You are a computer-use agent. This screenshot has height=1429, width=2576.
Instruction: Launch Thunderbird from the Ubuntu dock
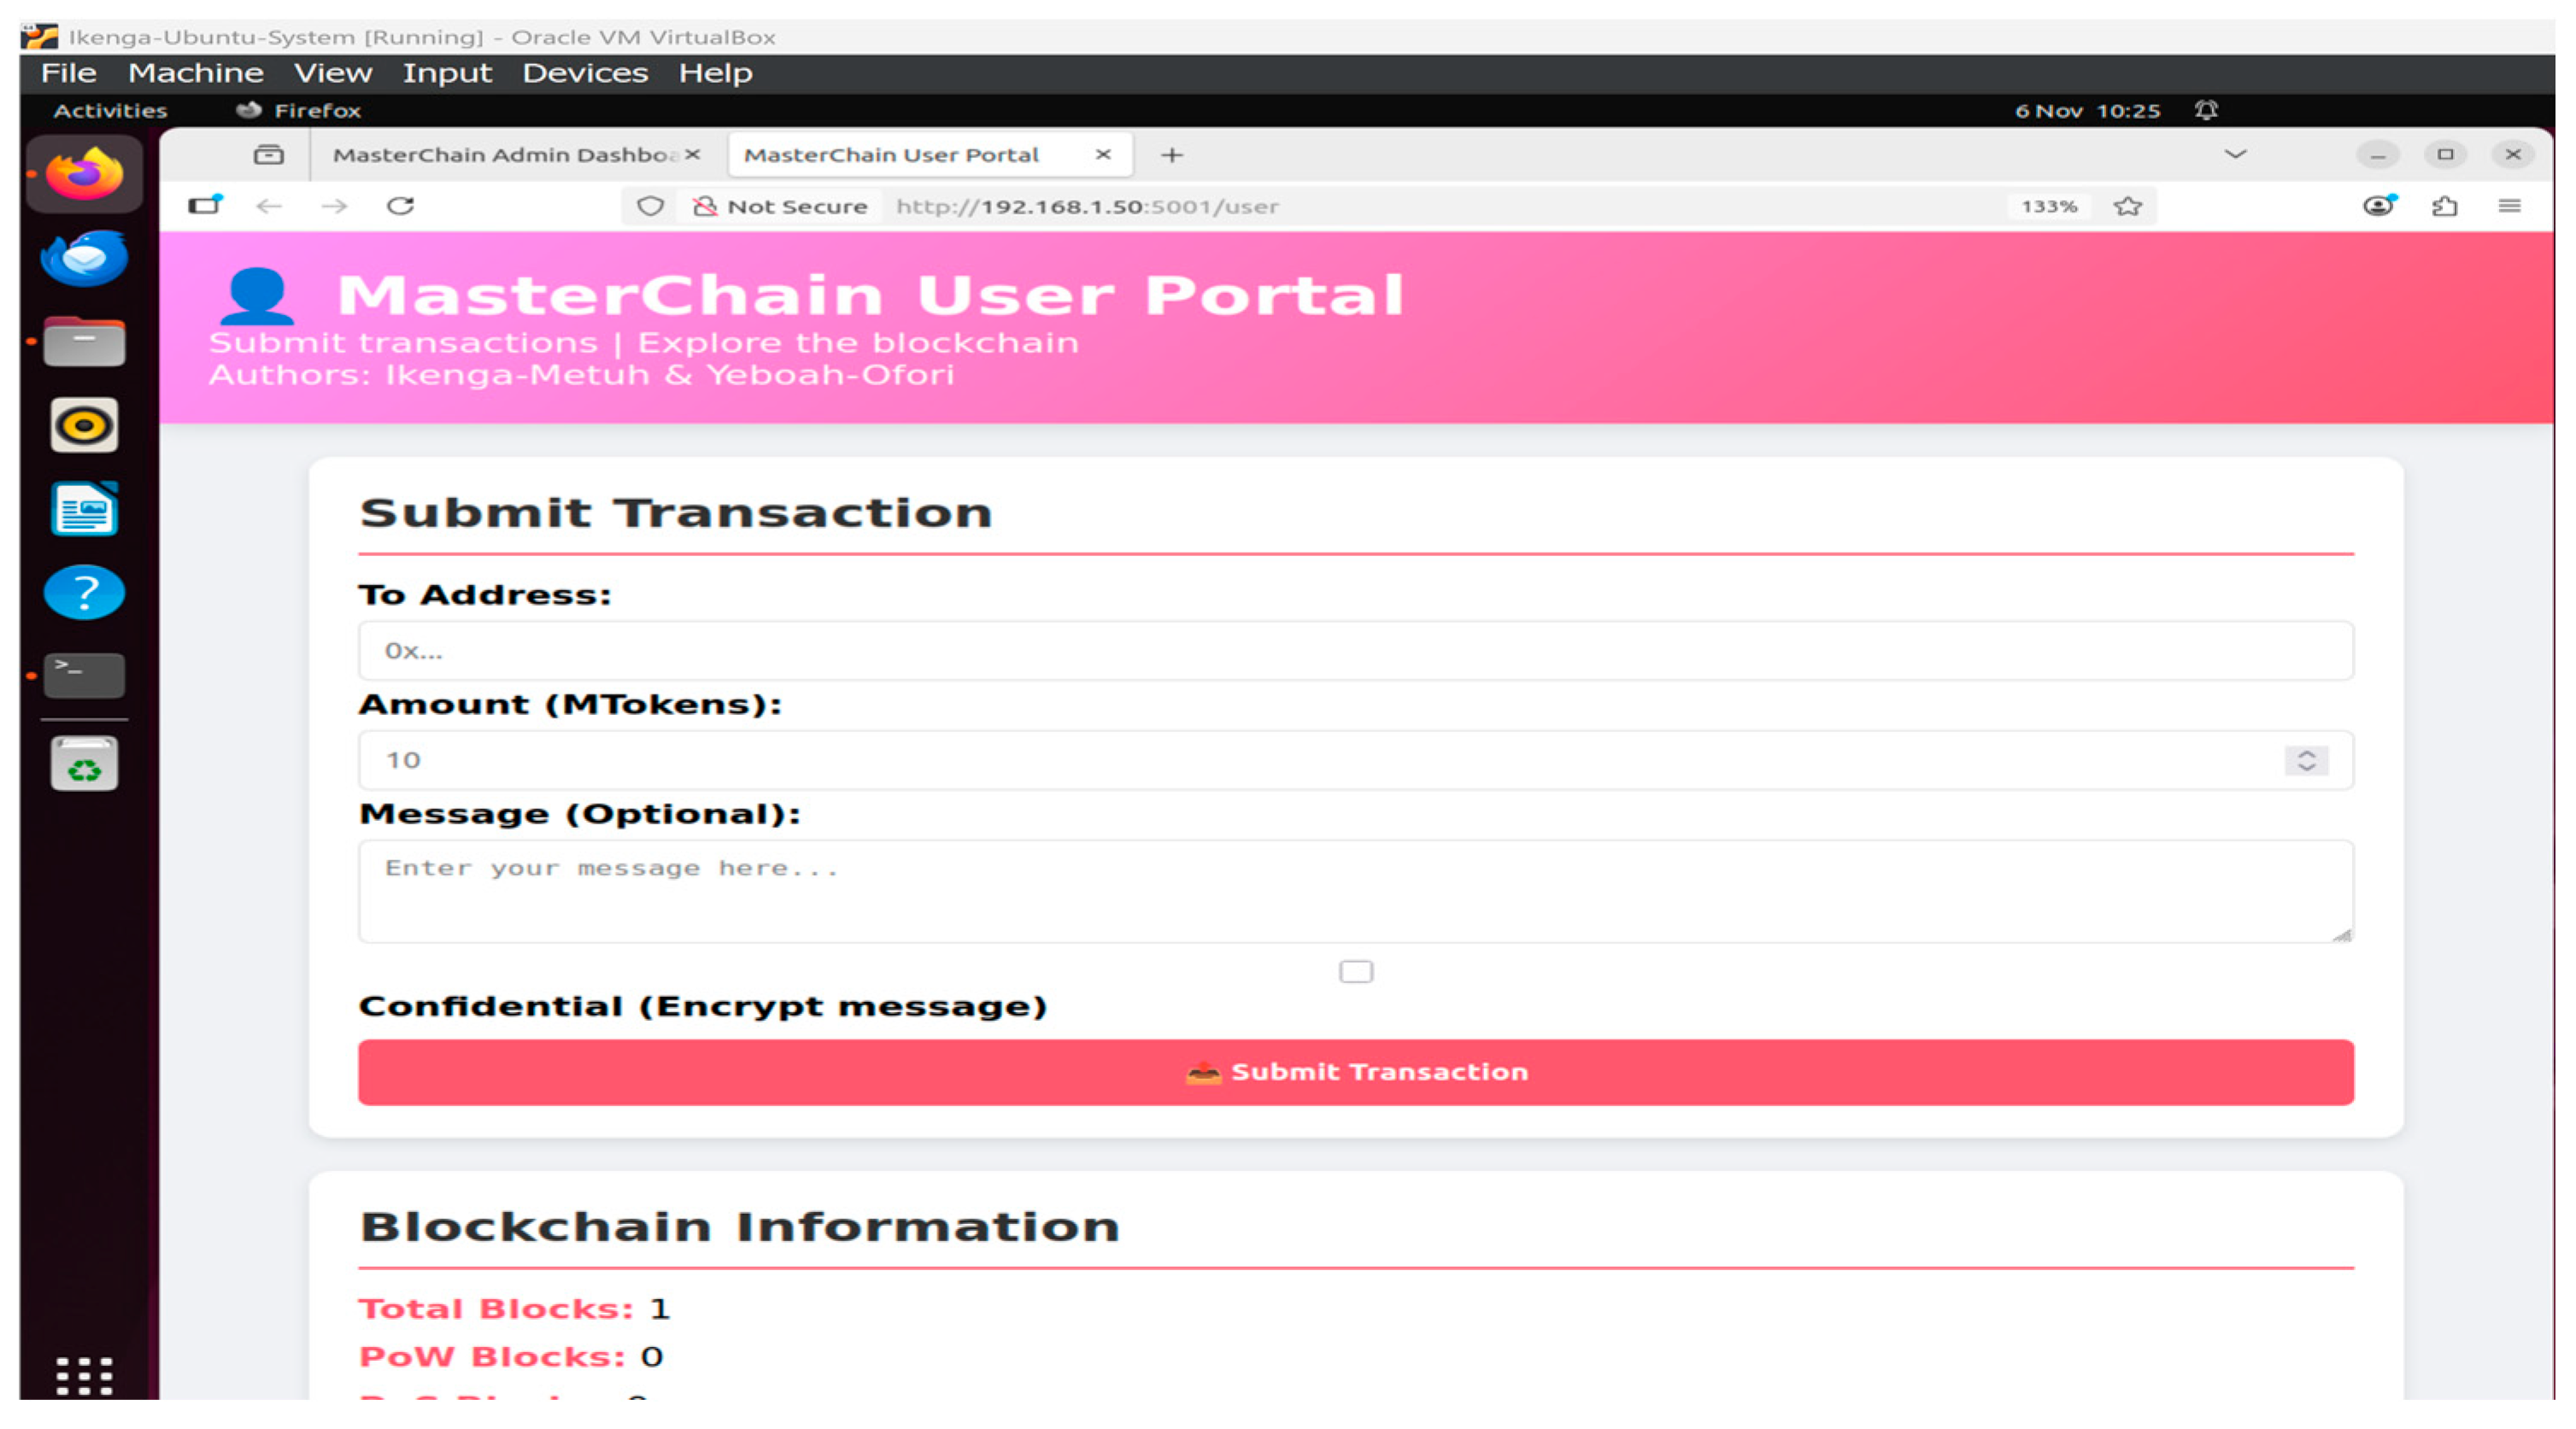(x=85, y=258)
